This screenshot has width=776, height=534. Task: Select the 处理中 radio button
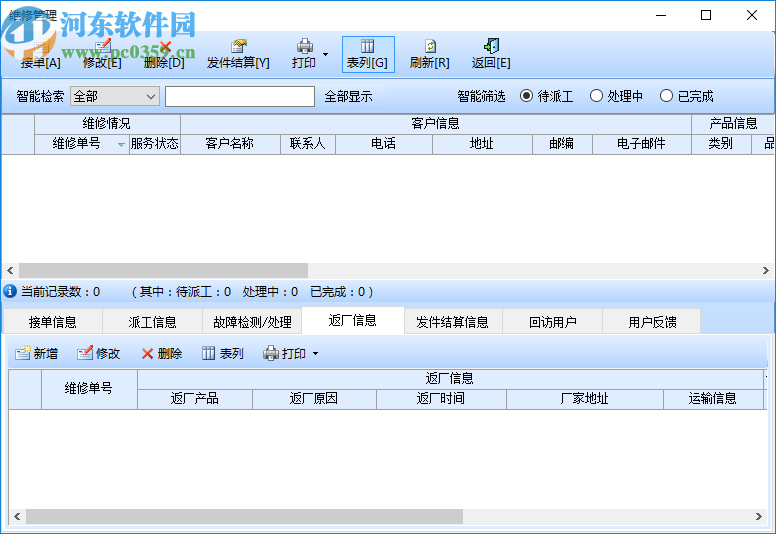tap(596, 96)
